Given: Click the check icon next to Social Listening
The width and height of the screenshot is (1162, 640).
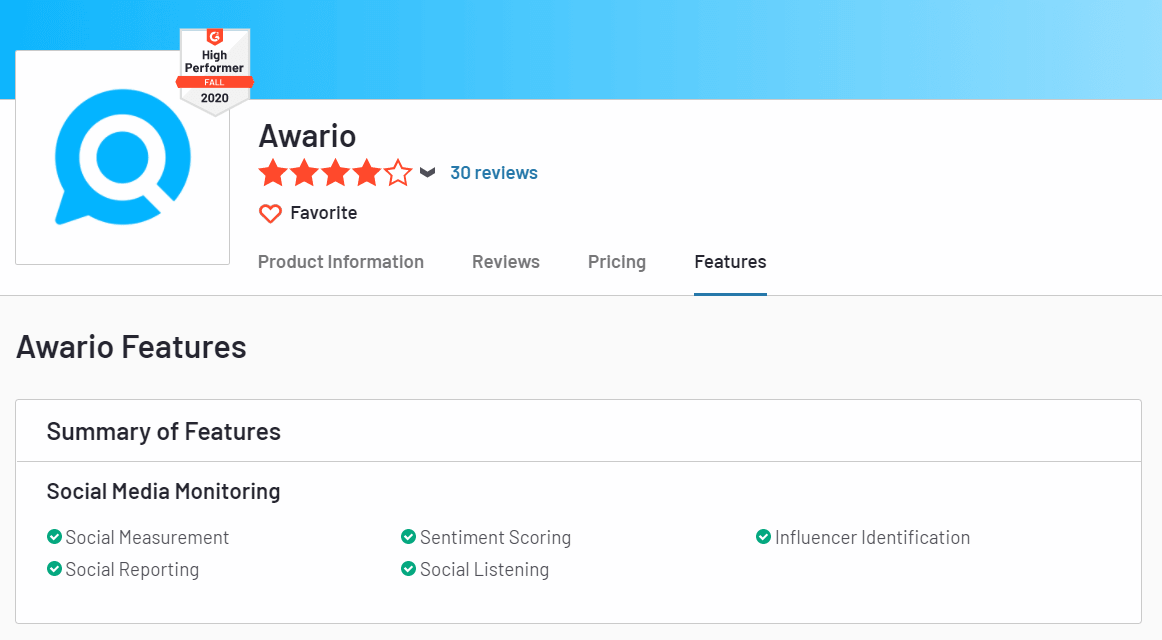Looking at the screenshot, I should click(x=408, y=569).
